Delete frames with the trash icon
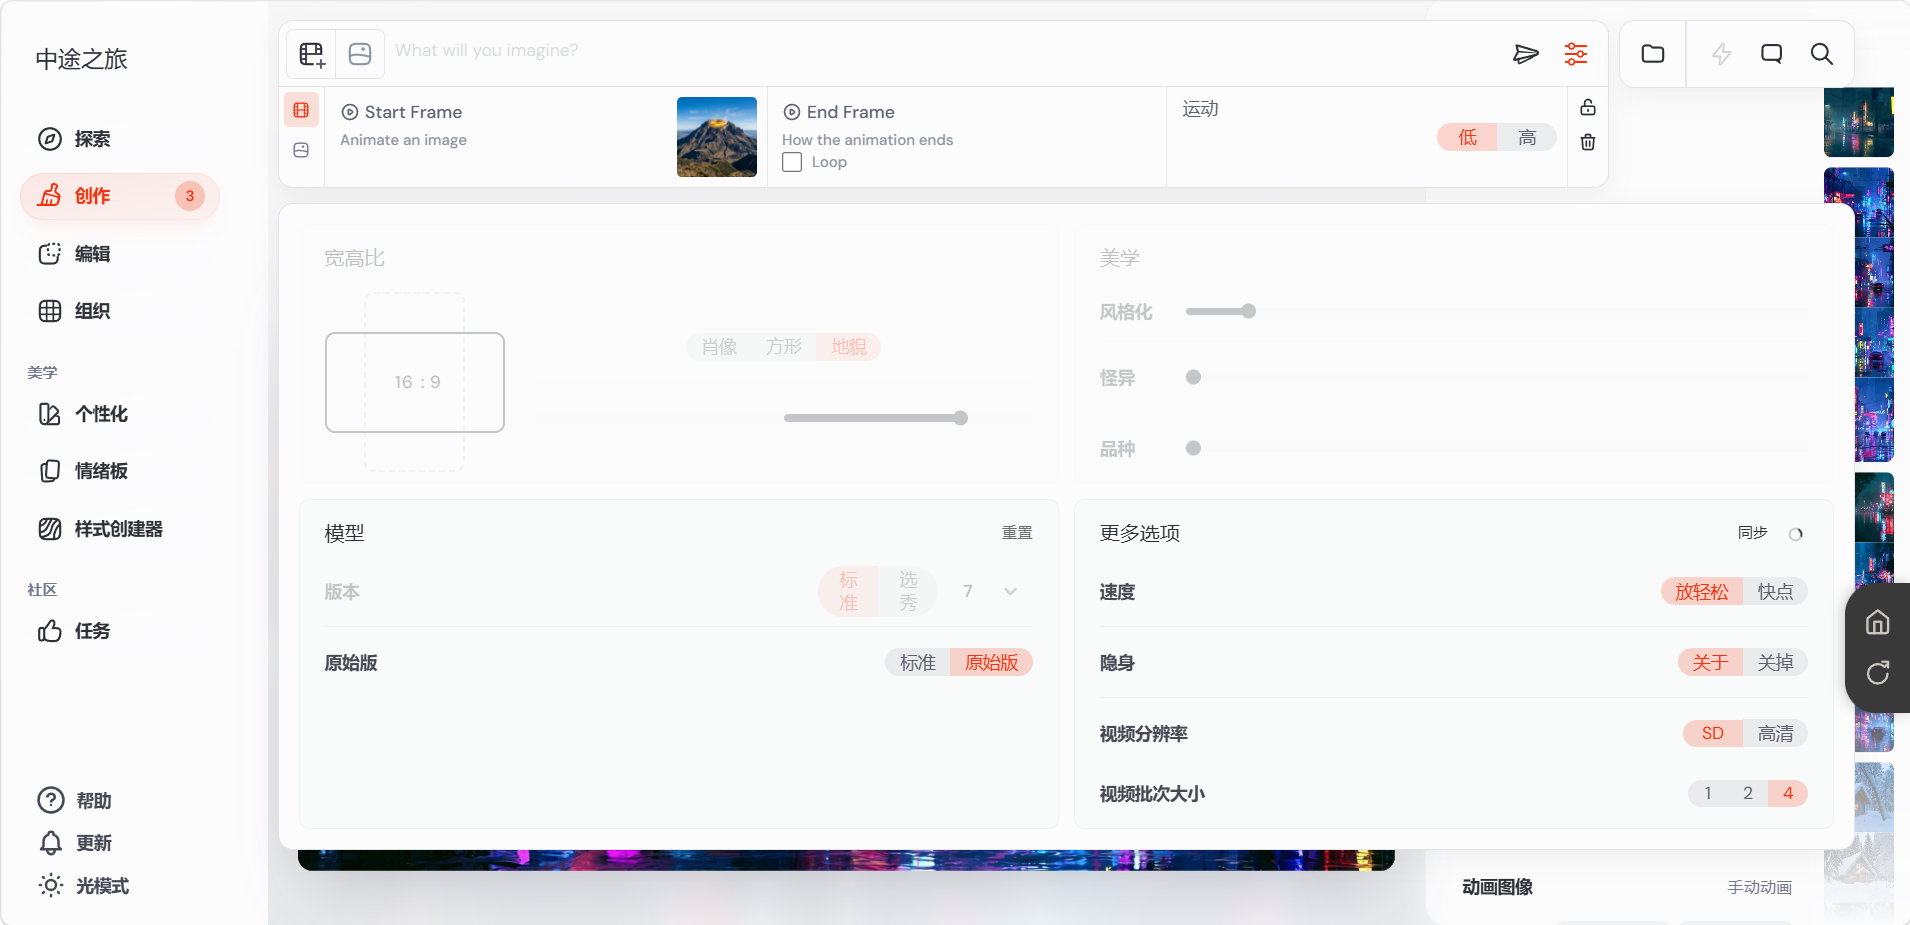This screenshot has width=1910, height=925. (x=1588, y=142)
